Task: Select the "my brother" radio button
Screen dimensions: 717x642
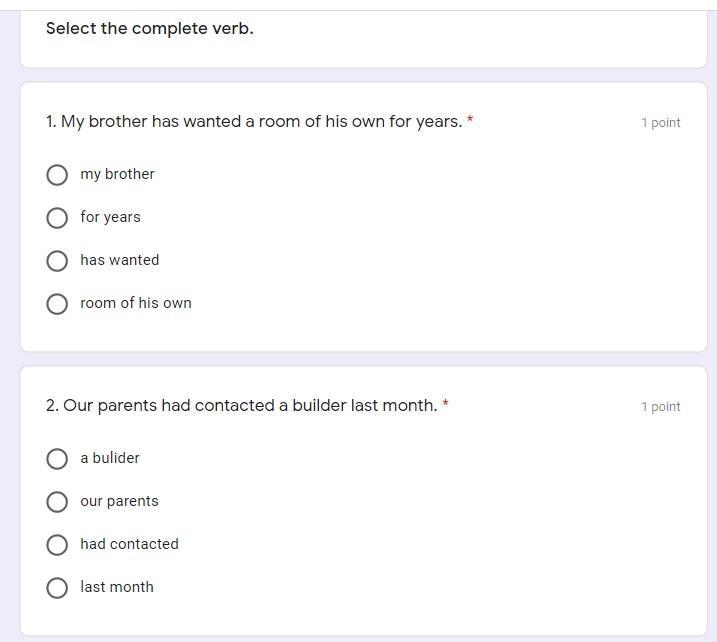Action: (57, 175)
